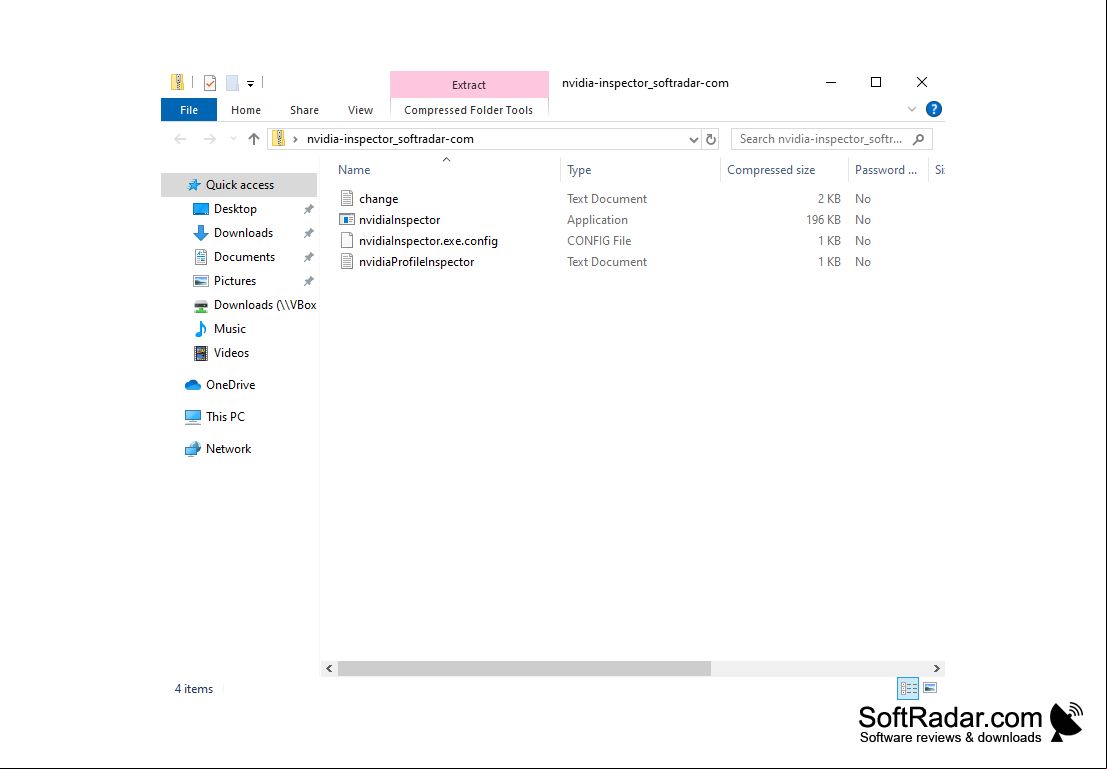The image size is (1107, 769).
Task: Maximize the Explorer window
Action: click(x=876, y=83)
